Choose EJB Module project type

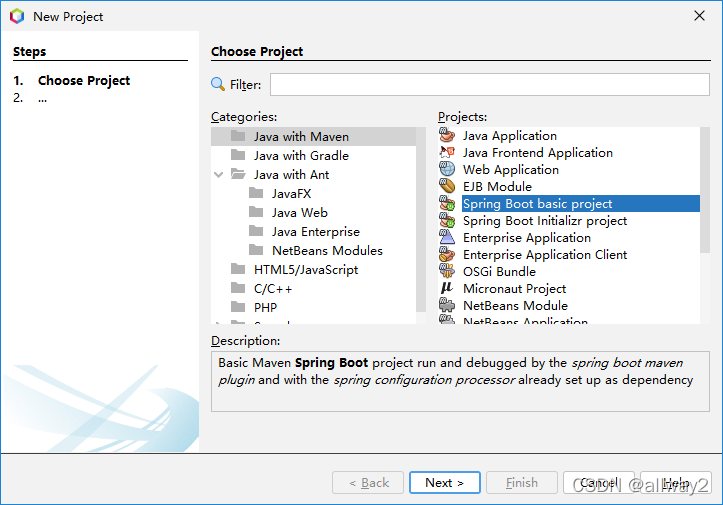pyautogui.click(x=498, y=187)
